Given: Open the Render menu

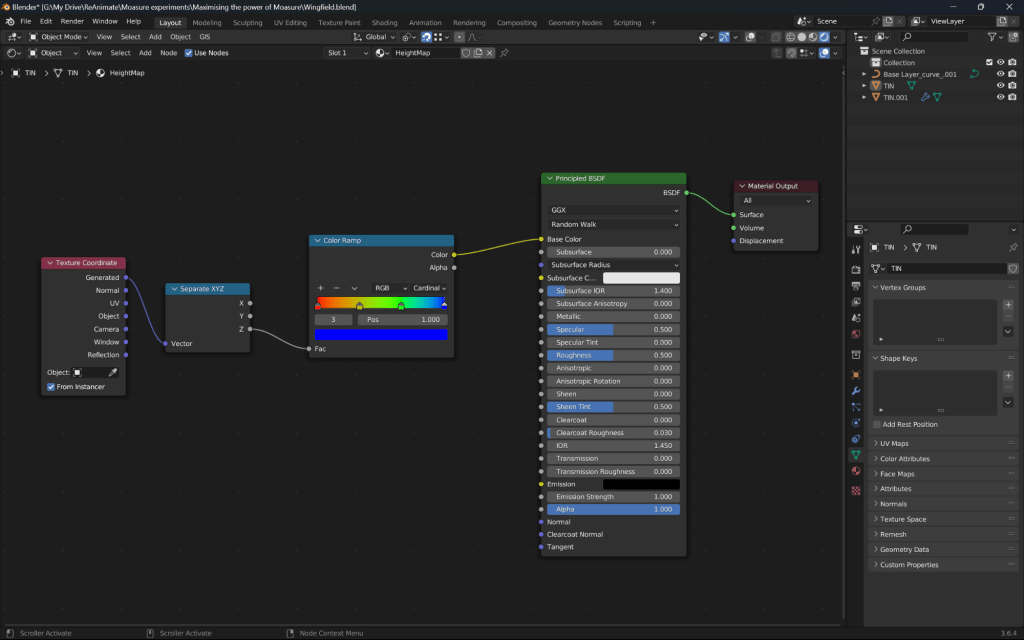Looking at the screenshot, I should point(72,21).
